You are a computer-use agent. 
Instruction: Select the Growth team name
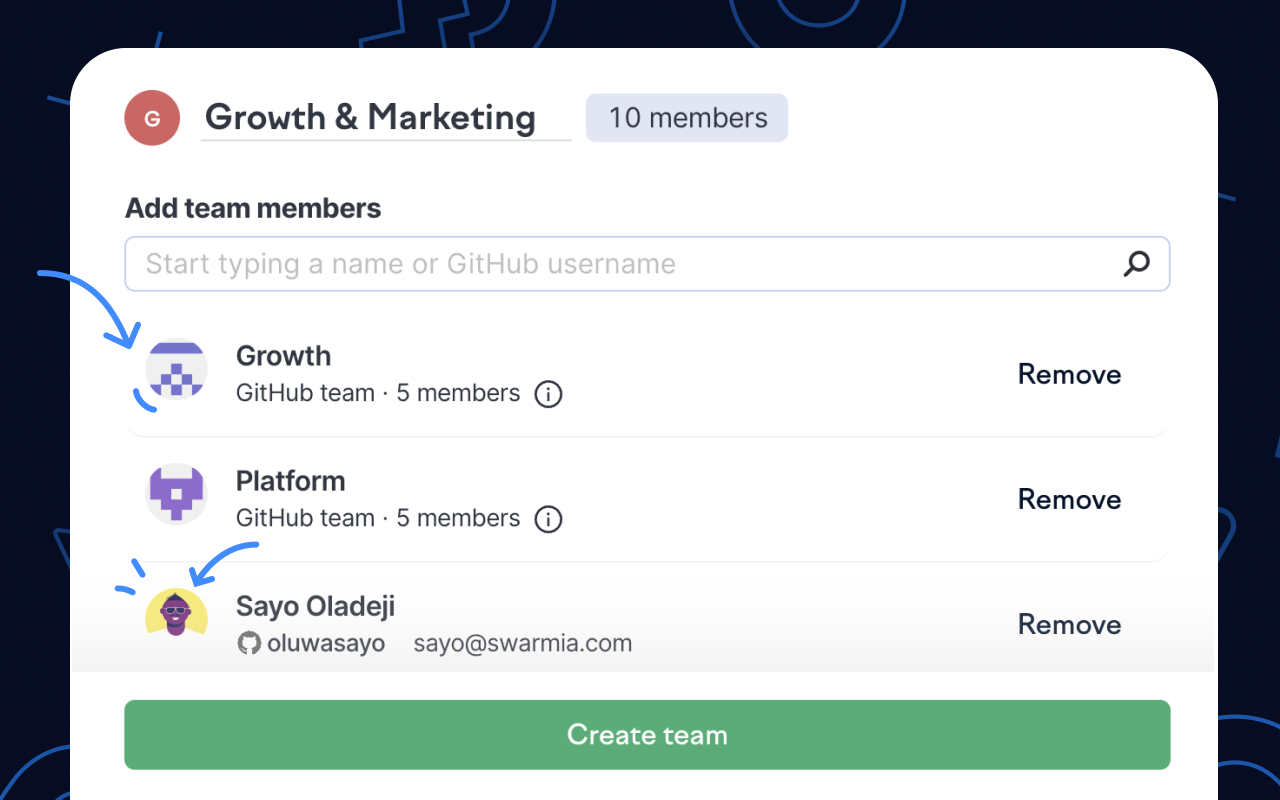click(x=283, y=356)
